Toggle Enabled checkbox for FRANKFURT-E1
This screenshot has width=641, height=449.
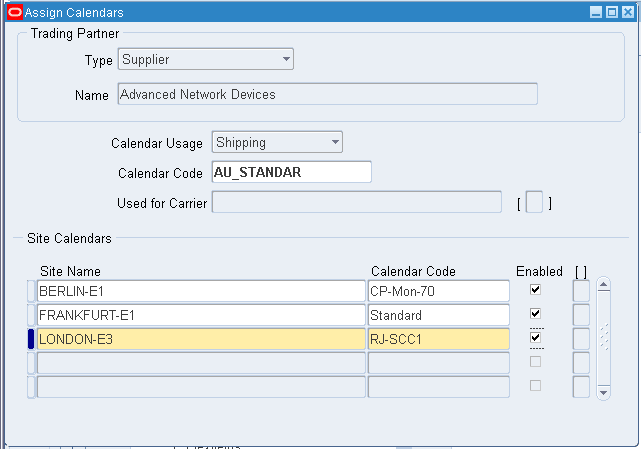point(536,314)
